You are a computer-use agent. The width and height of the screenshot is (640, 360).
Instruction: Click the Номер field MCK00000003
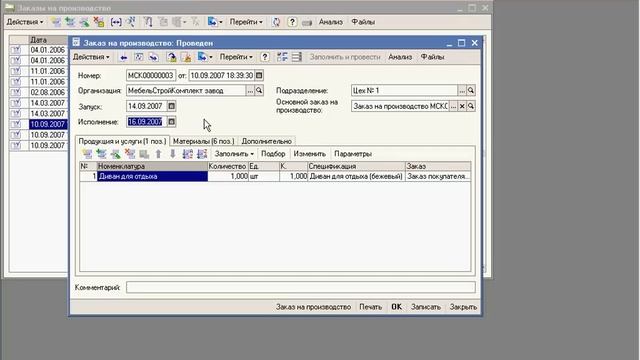point(151,76)
